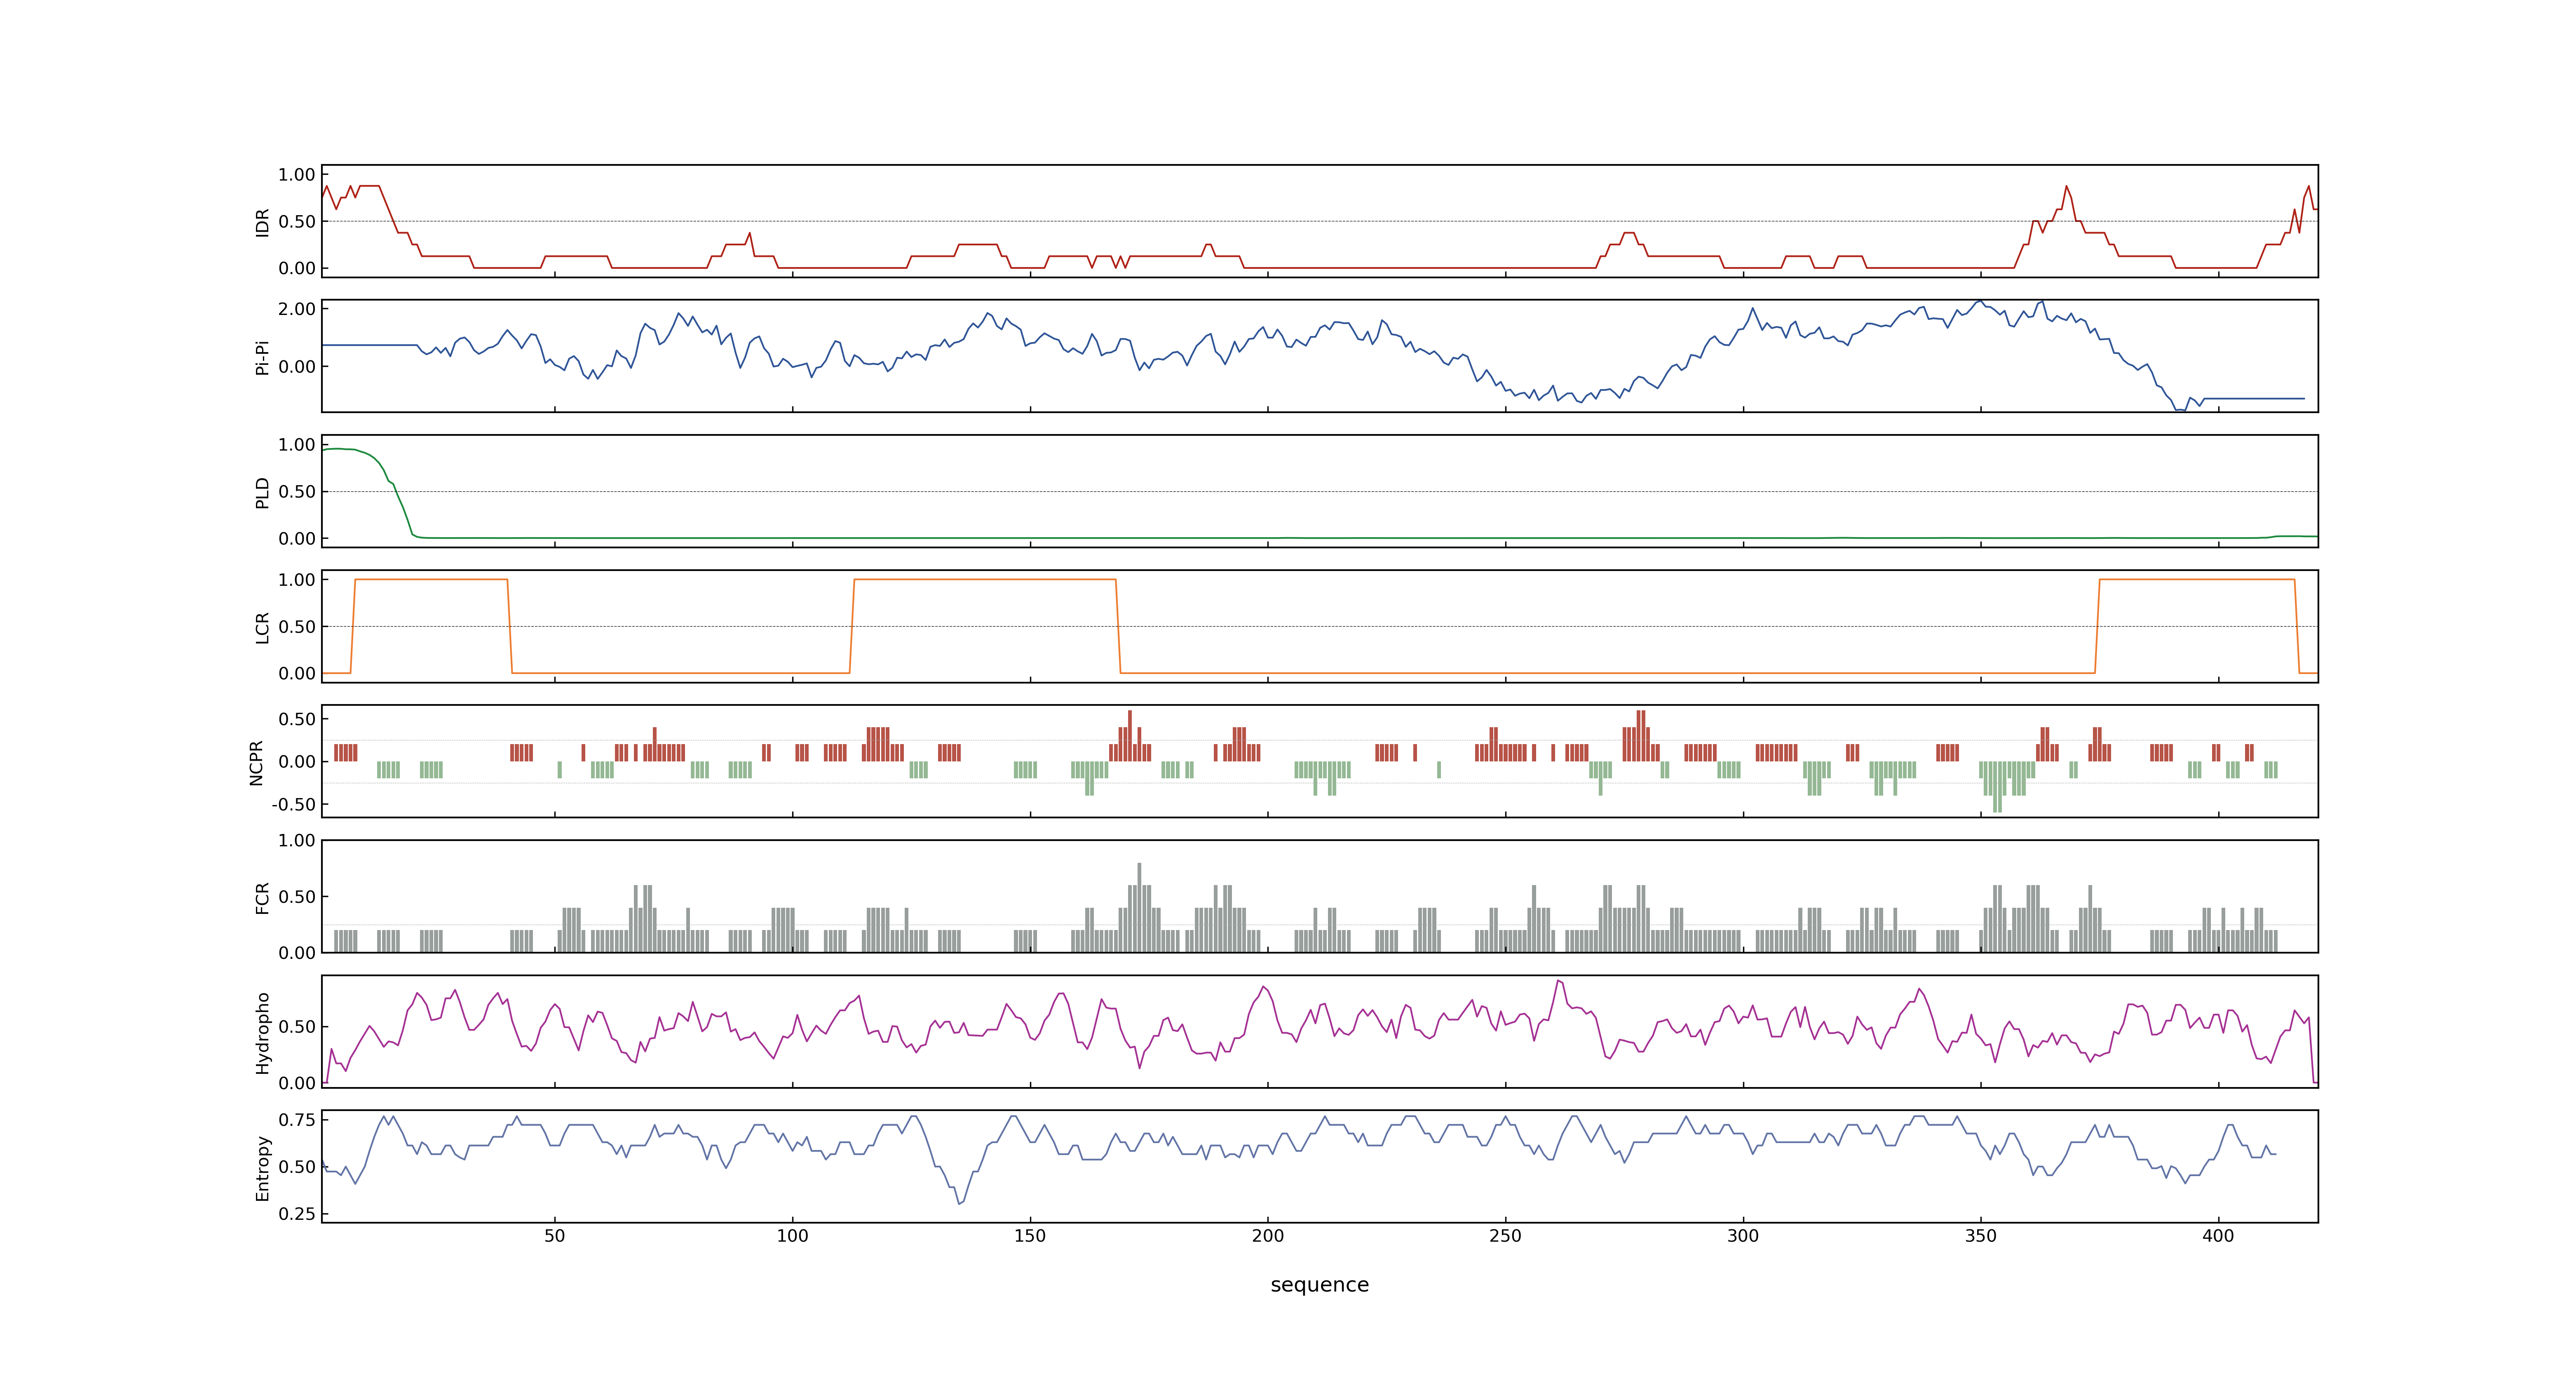Click the Pi-Pi axis label
Viewport: 2576px width, 1374px height.
tap(262, 357)
